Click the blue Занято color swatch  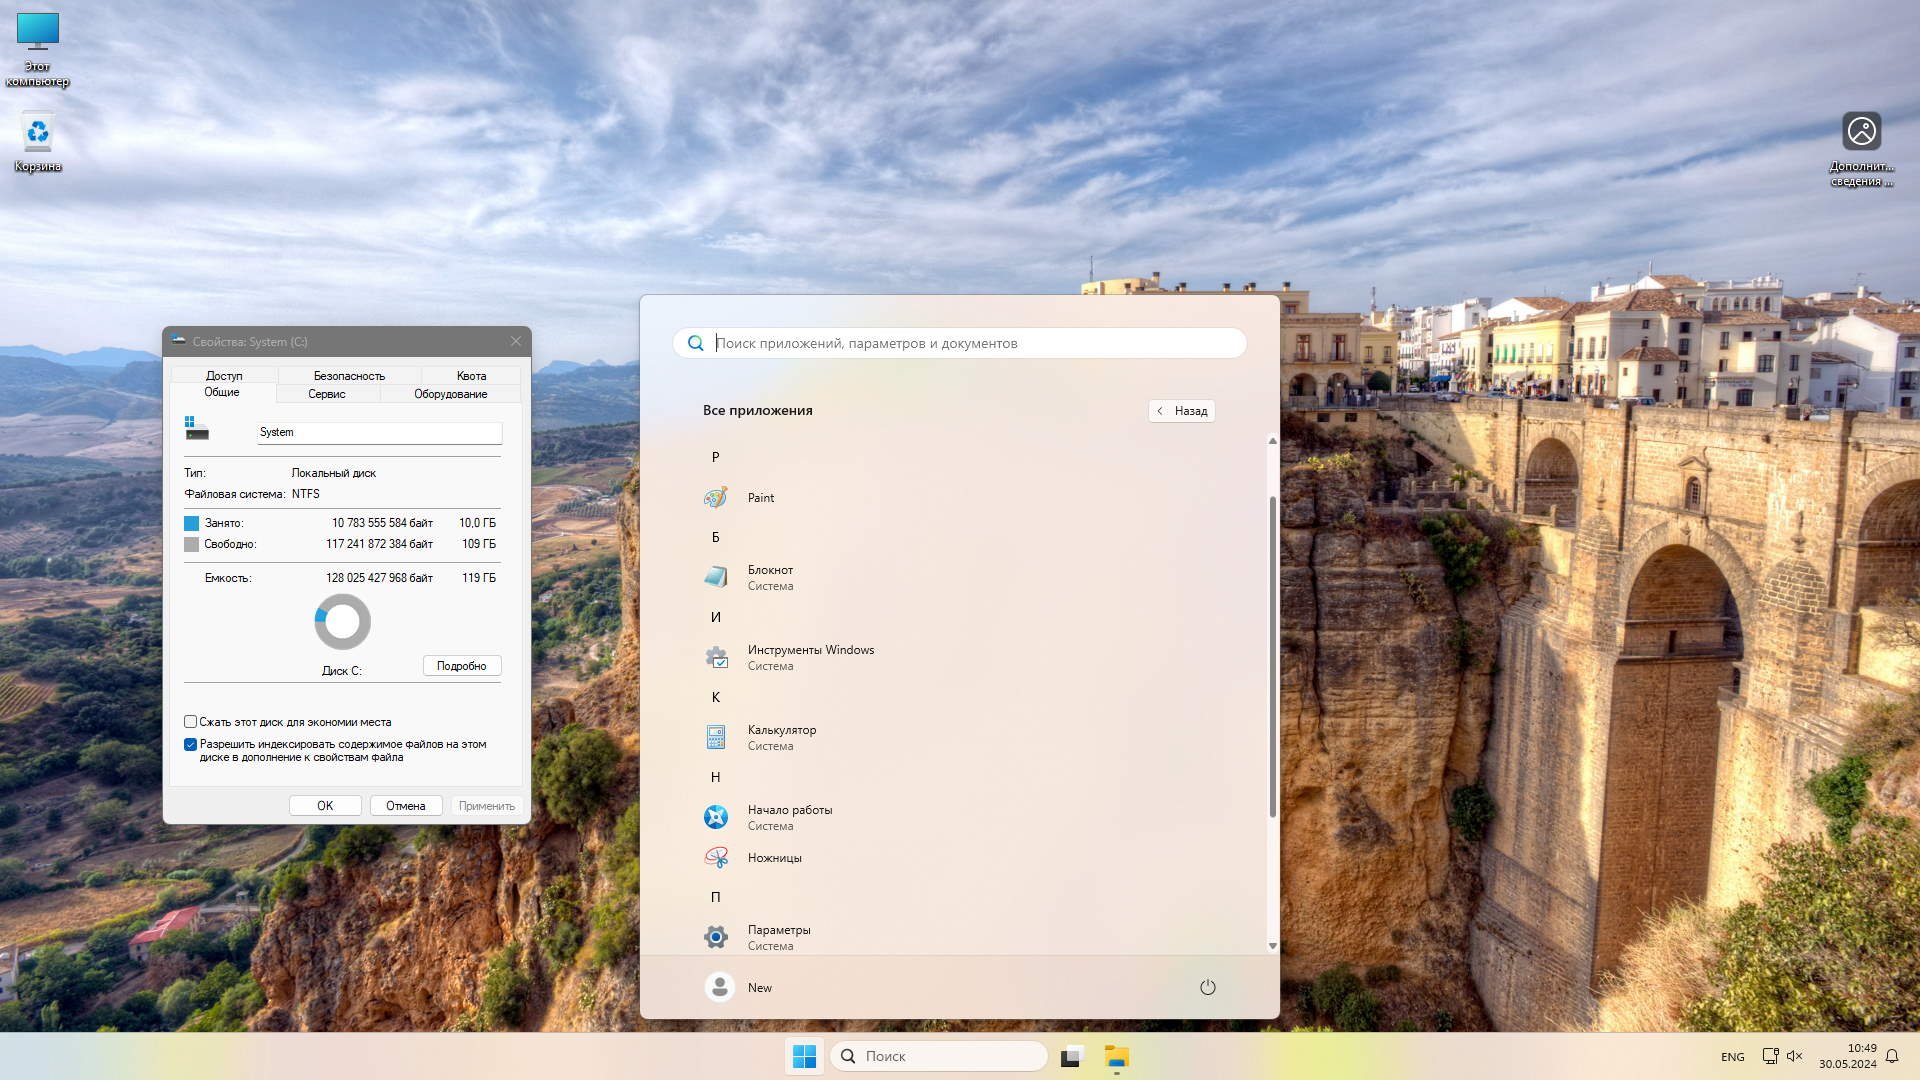[191, 523]
